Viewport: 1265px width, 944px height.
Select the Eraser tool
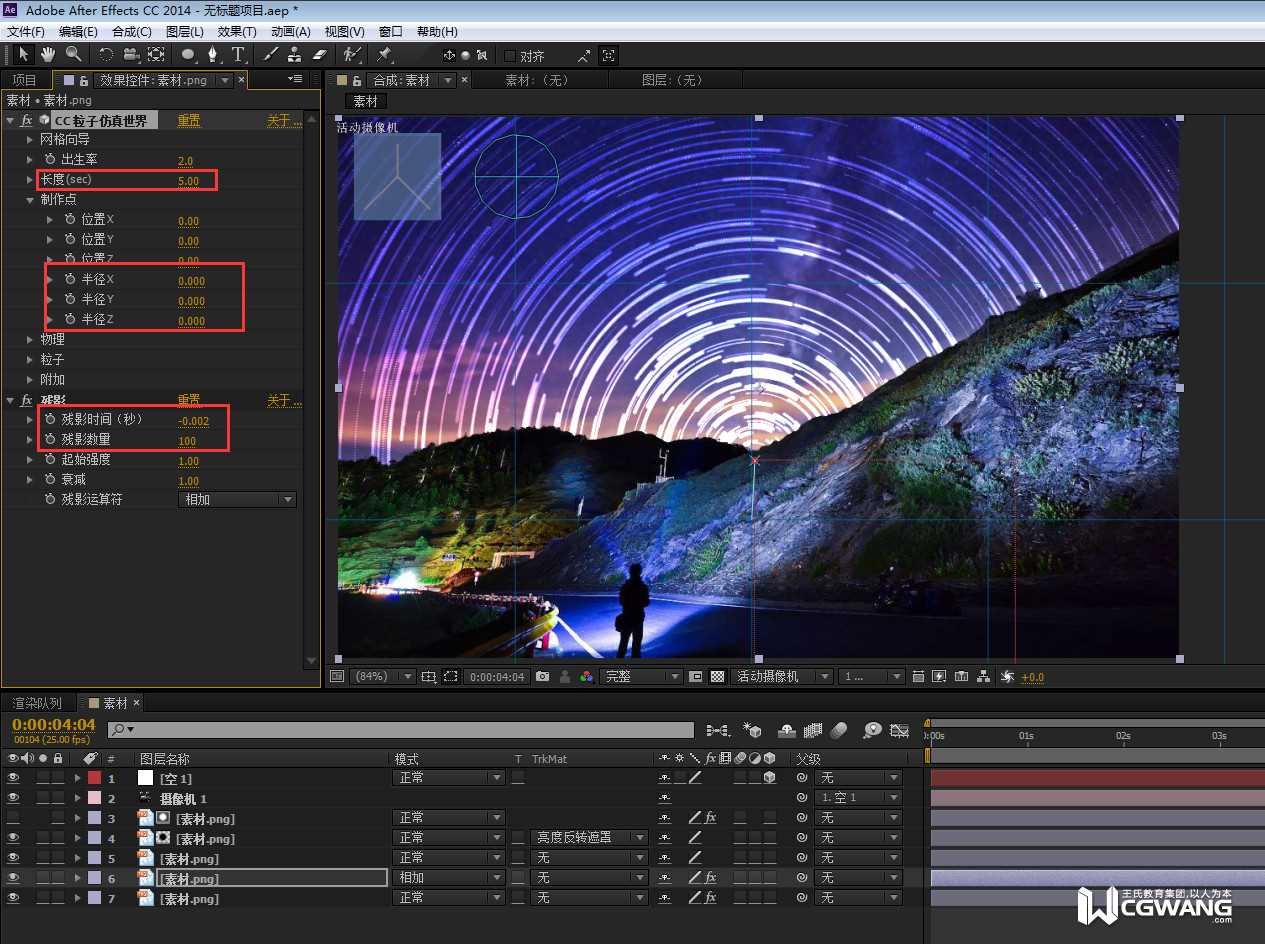click(x=320, y=54)
